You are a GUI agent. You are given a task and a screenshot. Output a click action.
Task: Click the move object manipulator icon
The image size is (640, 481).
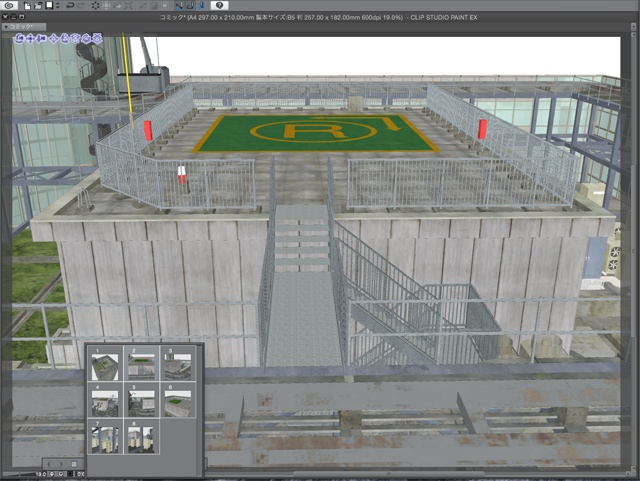[53, 39]
